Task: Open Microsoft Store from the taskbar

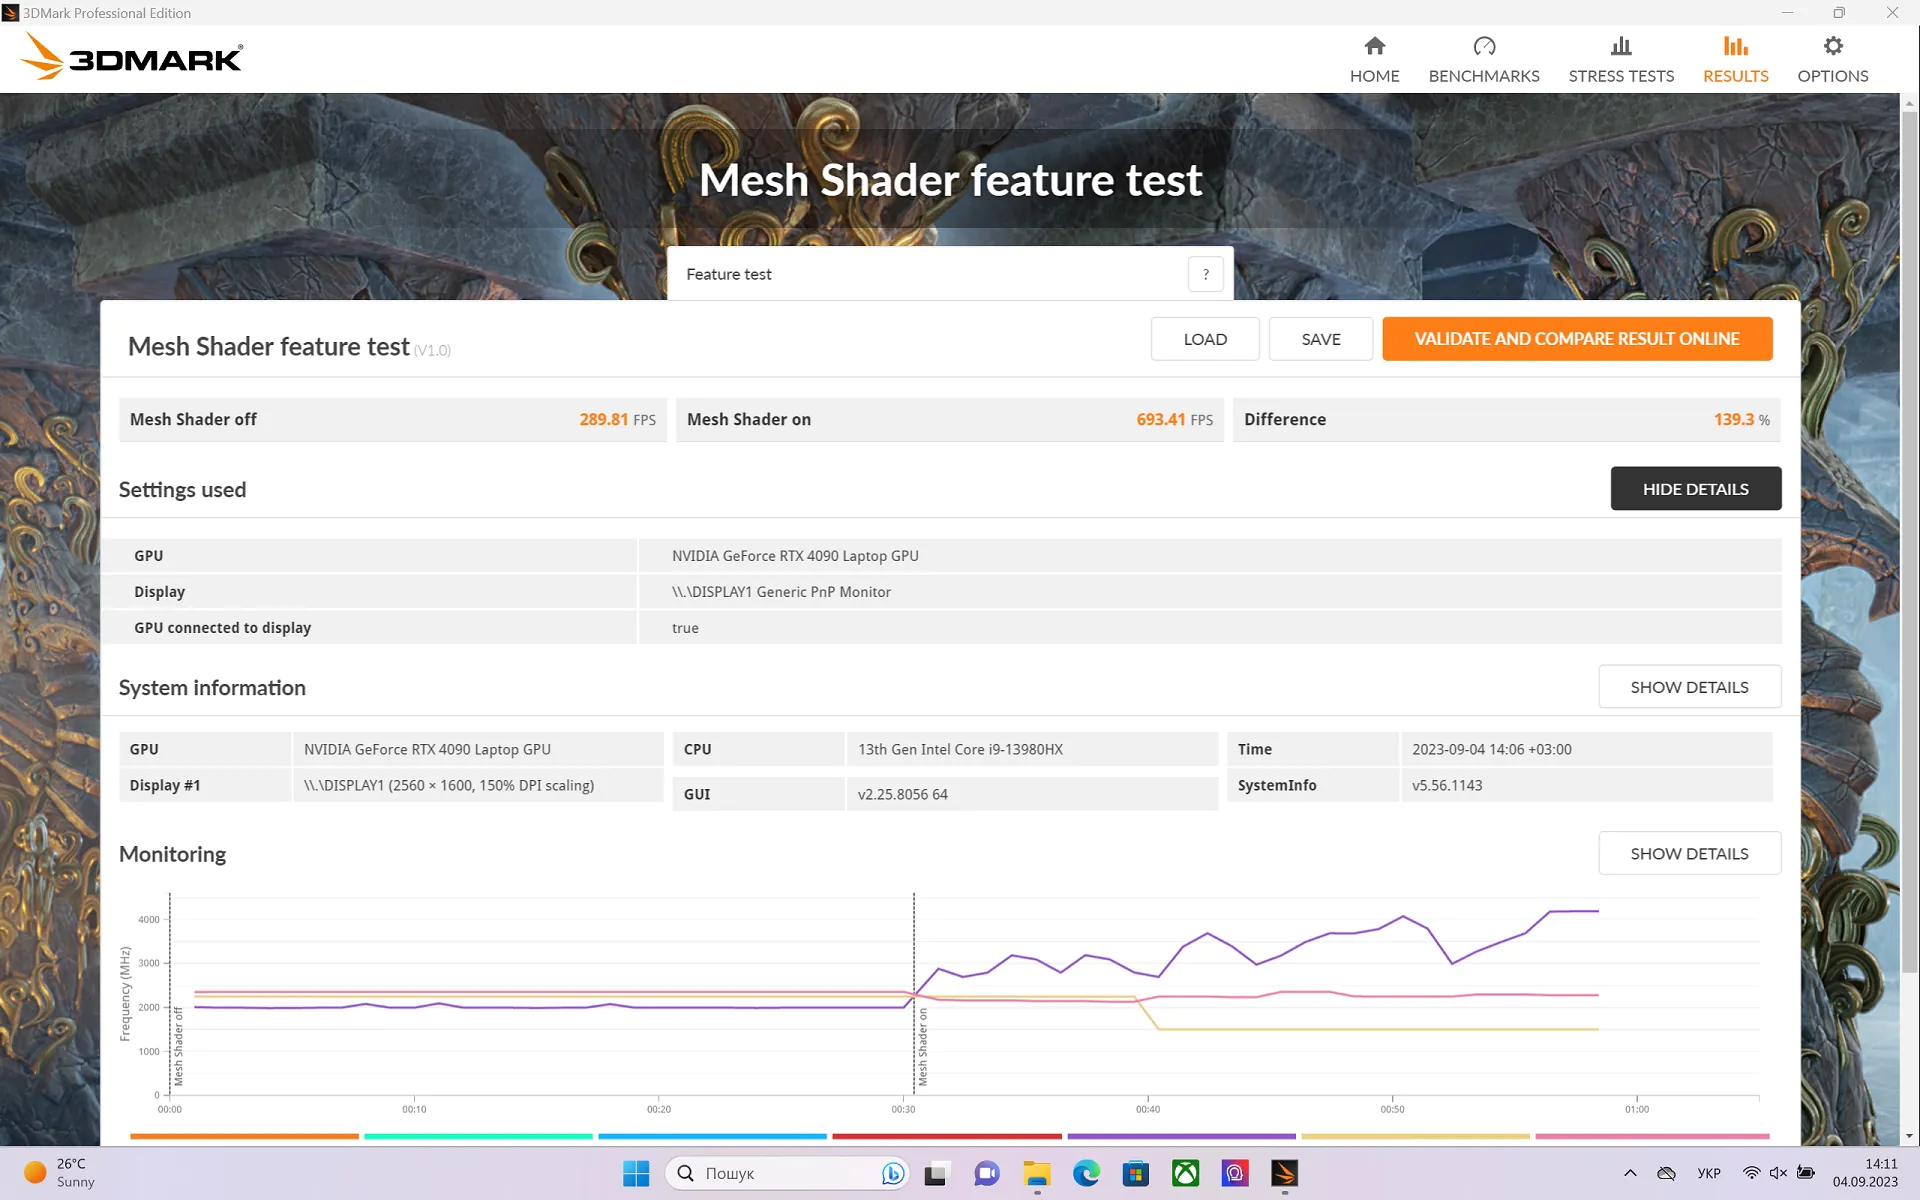Action: coord(1136,1173)
